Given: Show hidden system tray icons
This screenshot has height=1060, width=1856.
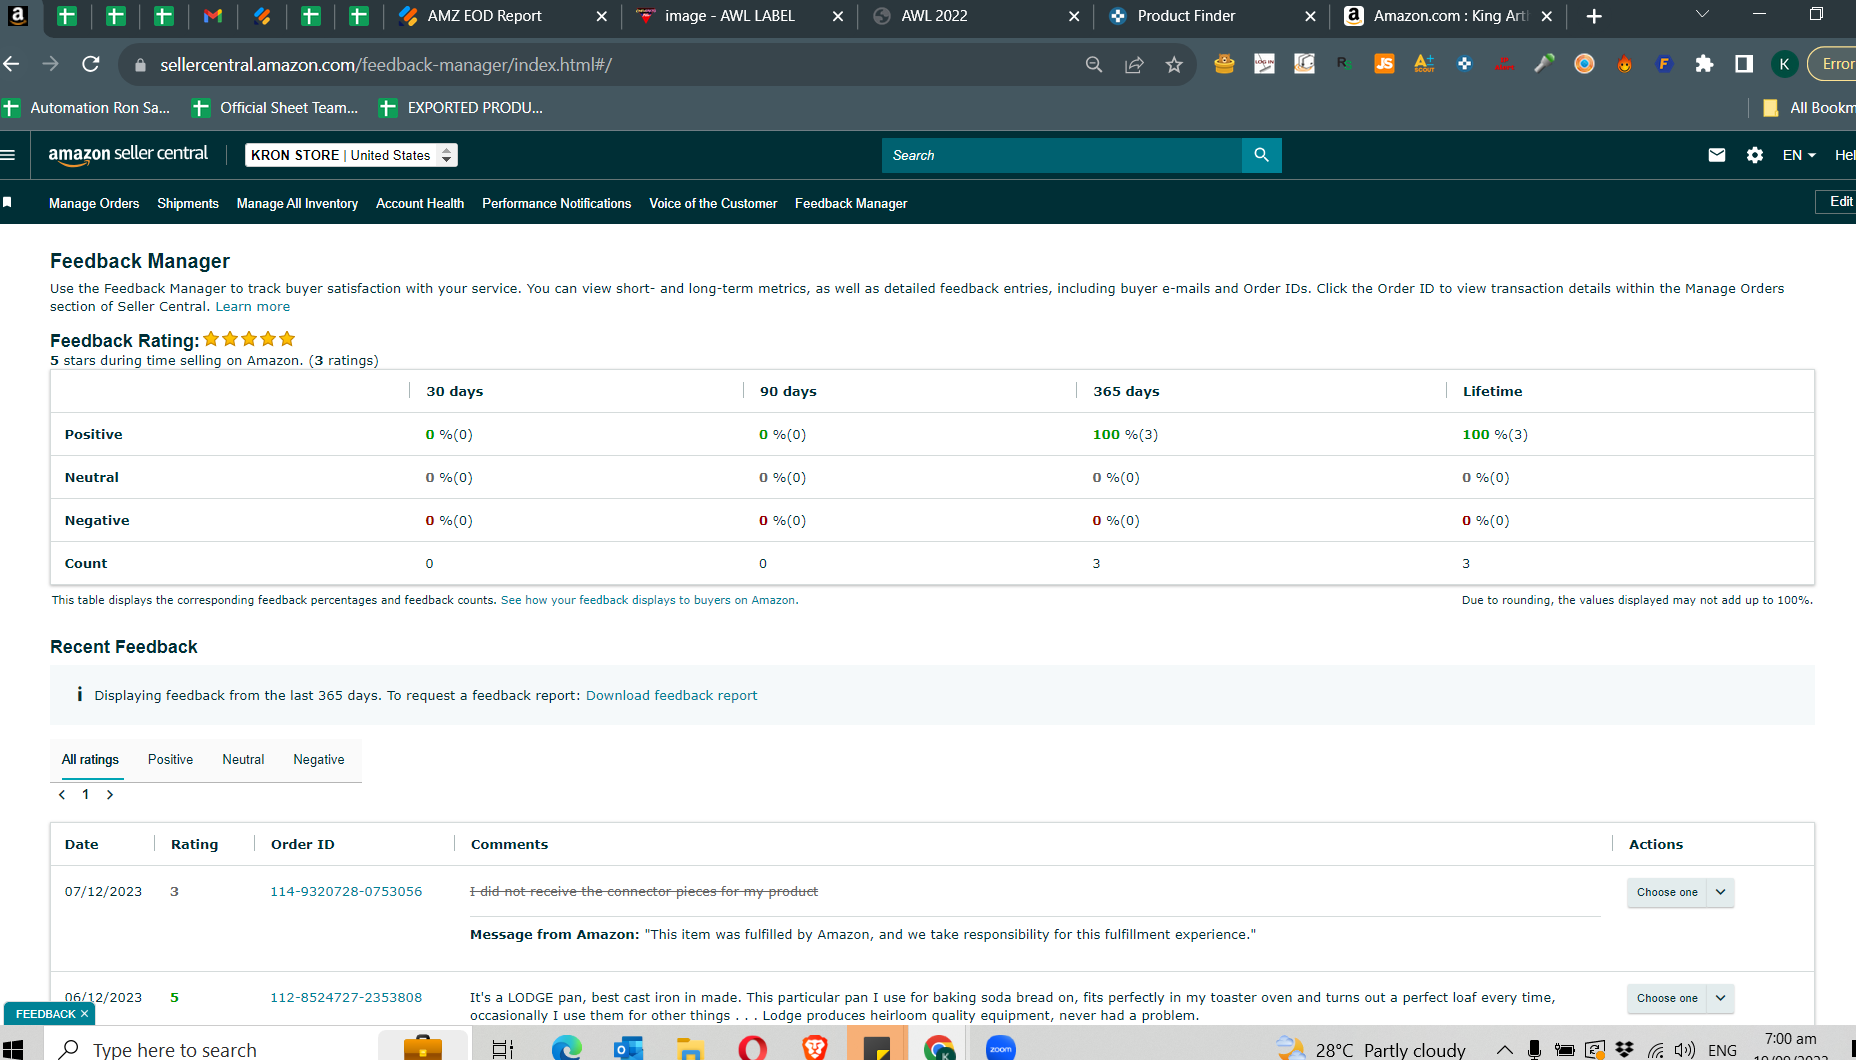Looking at the screenshot, I should [x=1504, y=1049].
